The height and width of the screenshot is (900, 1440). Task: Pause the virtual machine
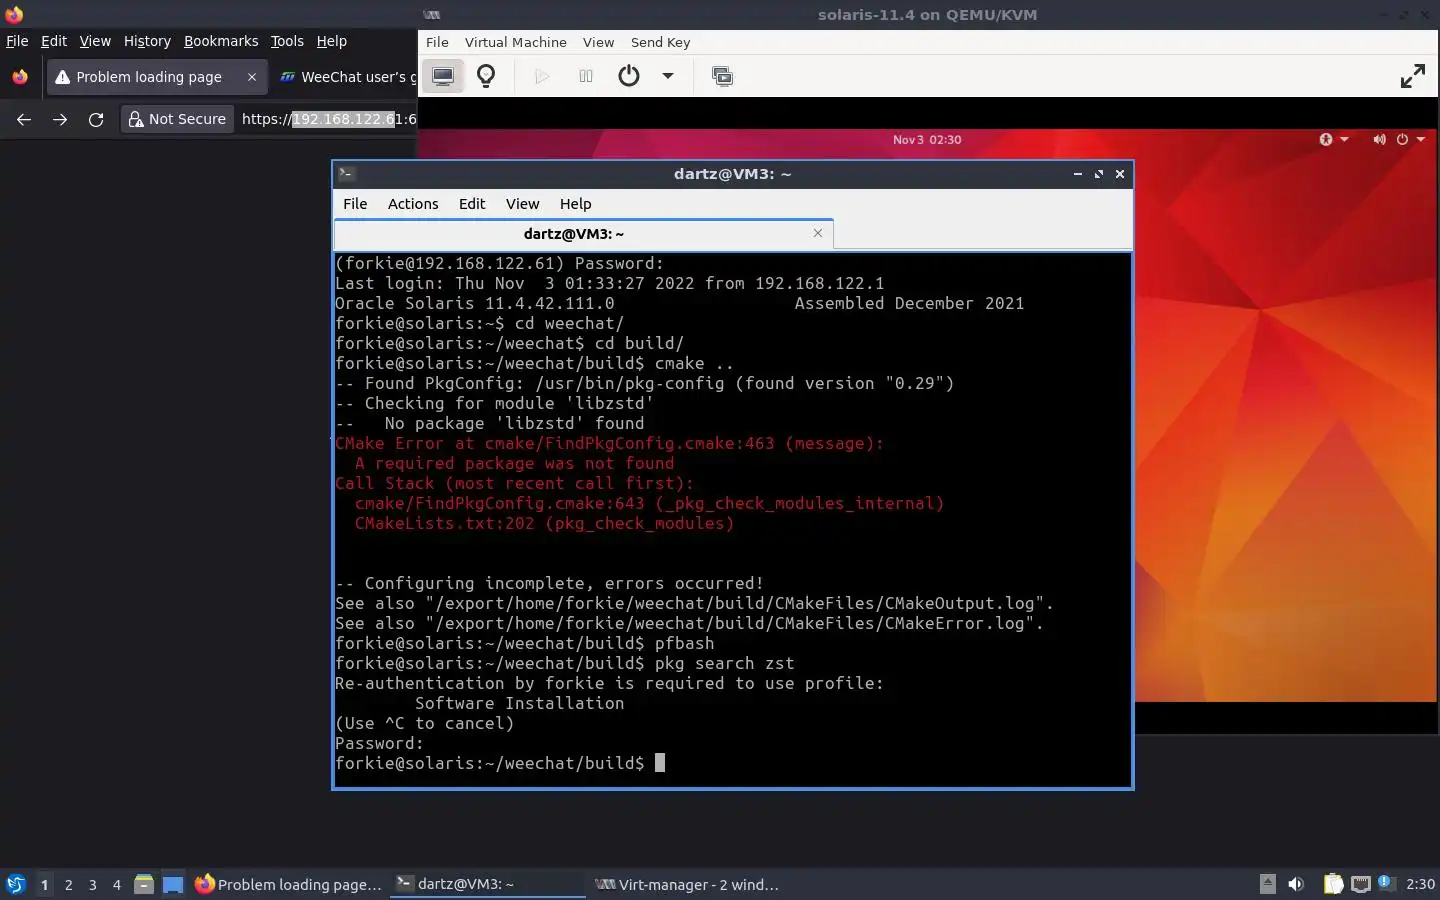[586, 76]
